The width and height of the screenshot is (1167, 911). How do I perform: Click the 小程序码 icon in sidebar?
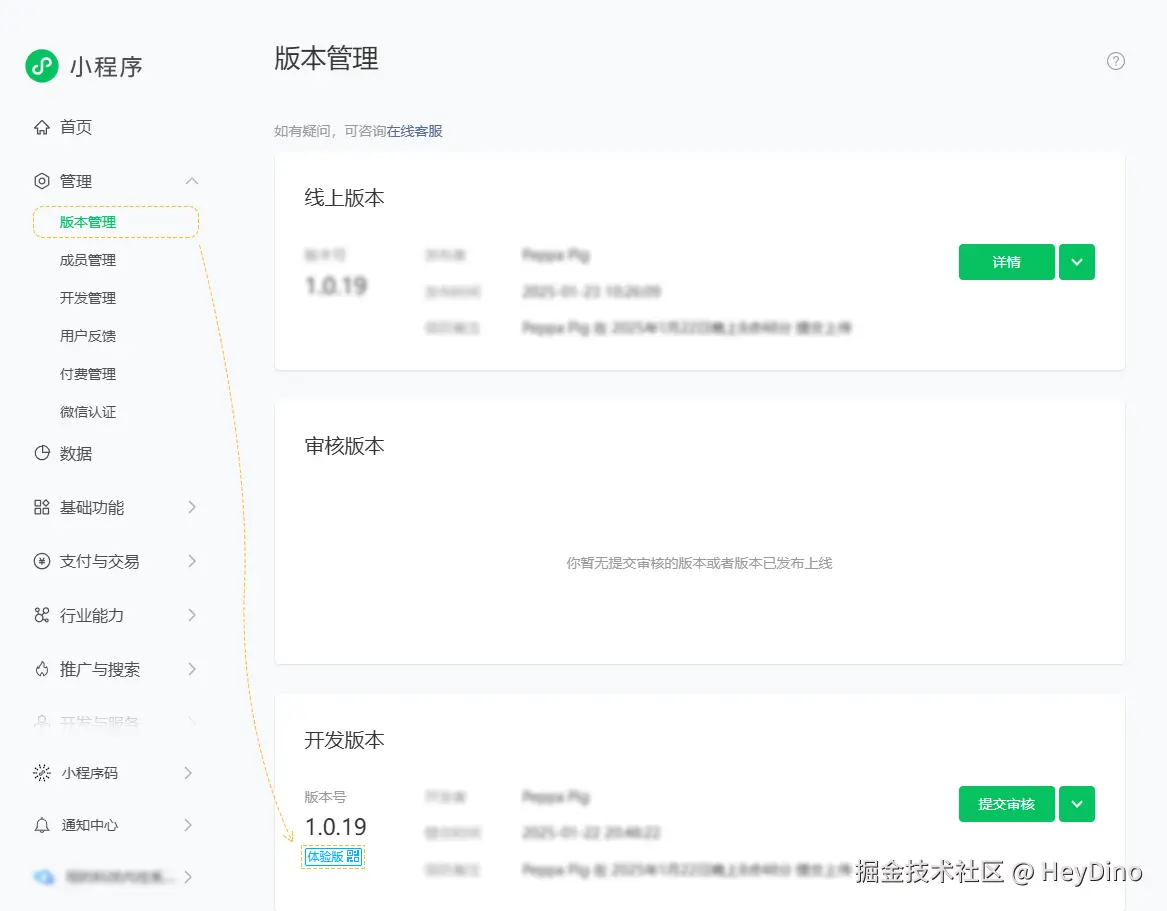click(40, 772)
